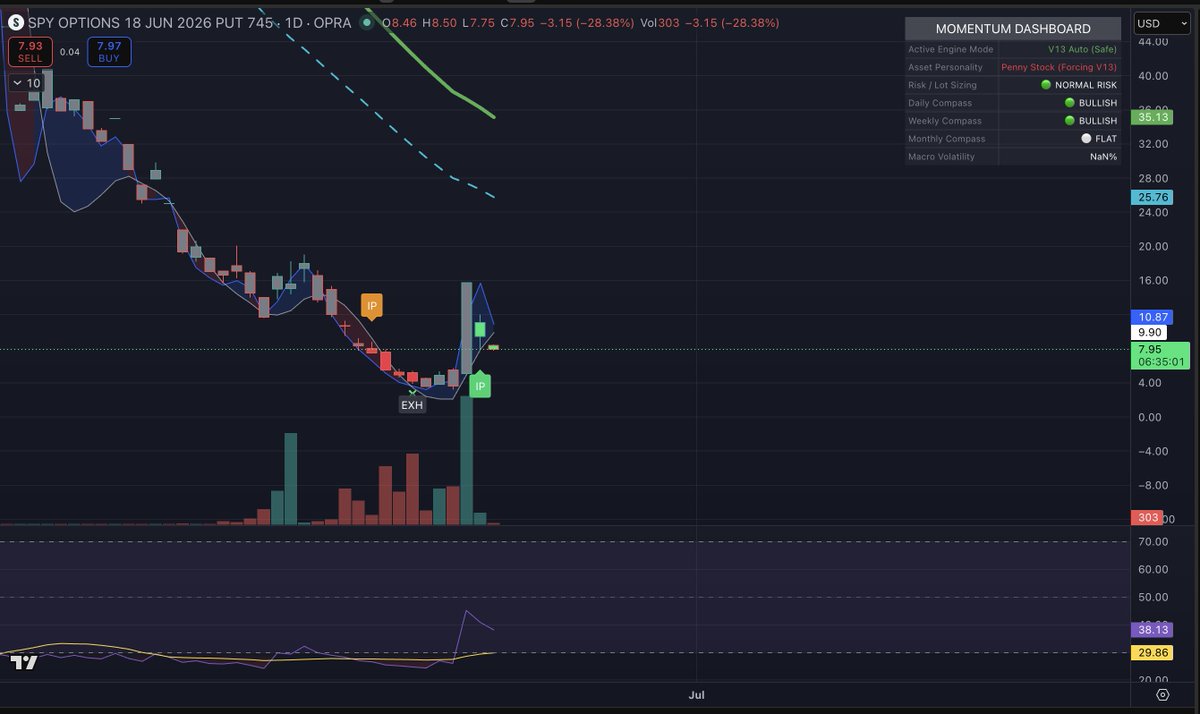Click the 0.04 spread value
1200x714 pixels.
69,52
